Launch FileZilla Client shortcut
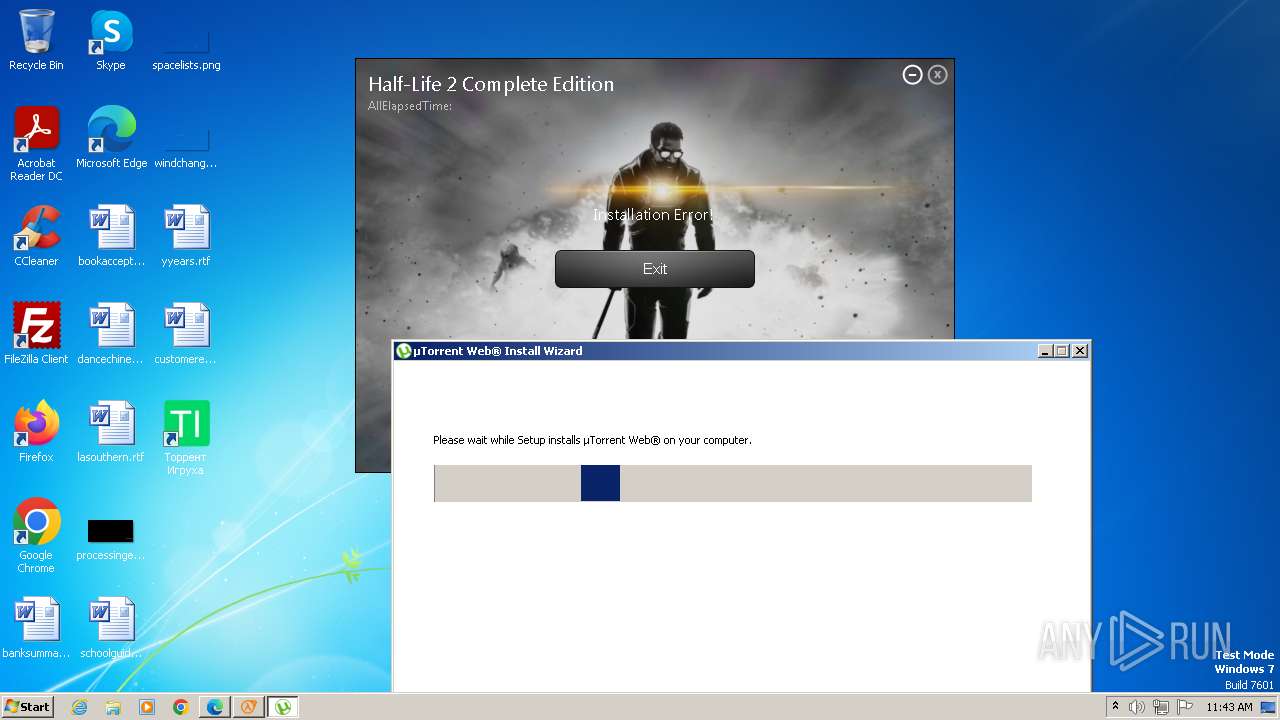The height and width of the screenshot is (720, 1280). [36, 334]
